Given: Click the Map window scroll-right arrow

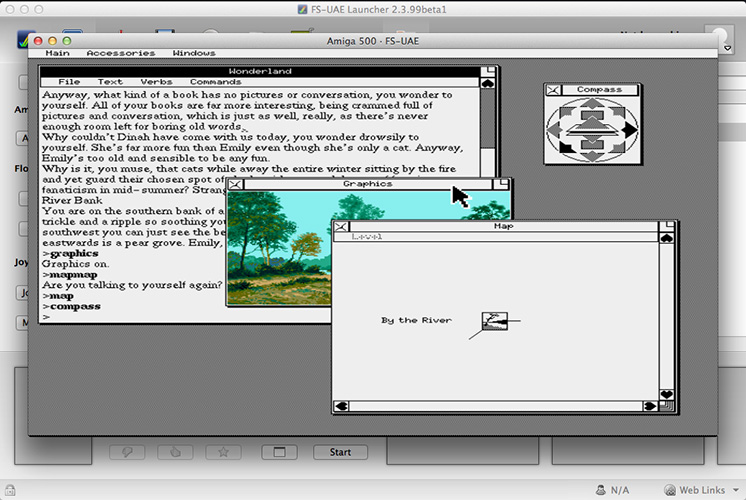Looking at the screenshot, I should pyautogui.click(x=651, y=406).
